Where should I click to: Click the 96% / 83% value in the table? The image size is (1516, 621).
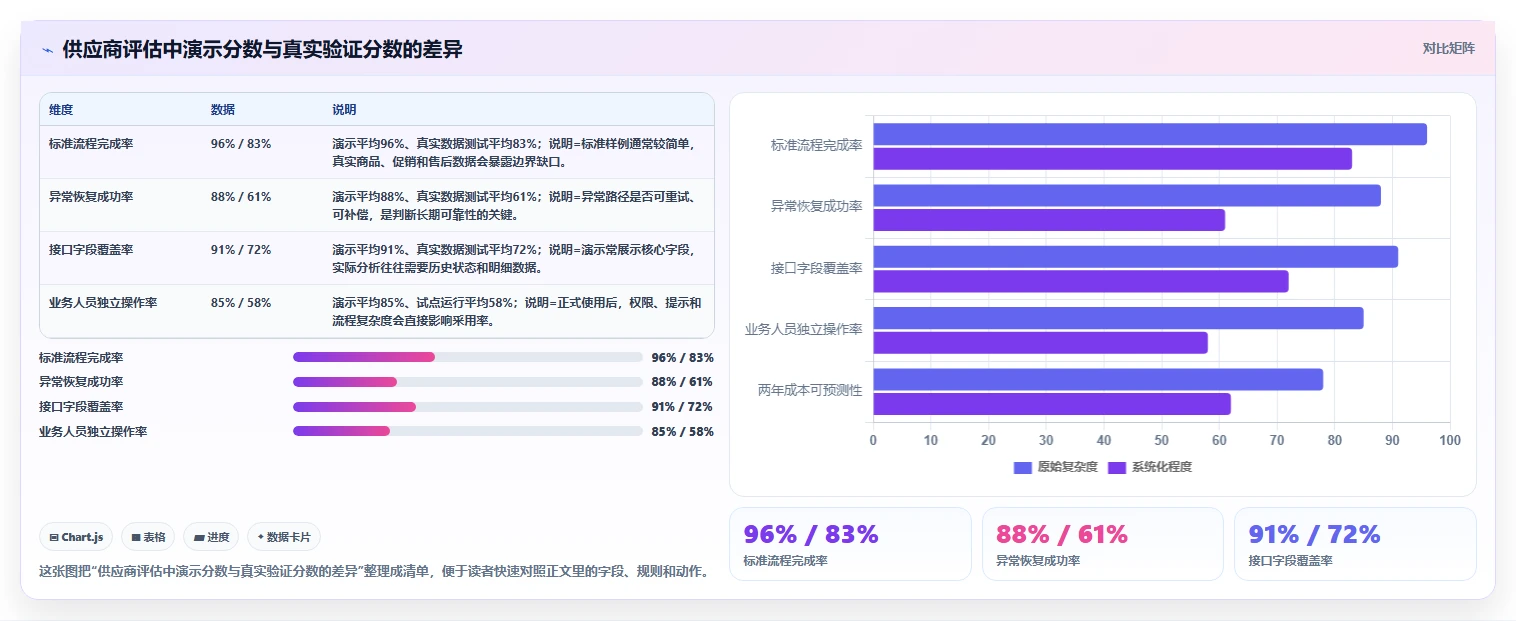click(241, 144)
